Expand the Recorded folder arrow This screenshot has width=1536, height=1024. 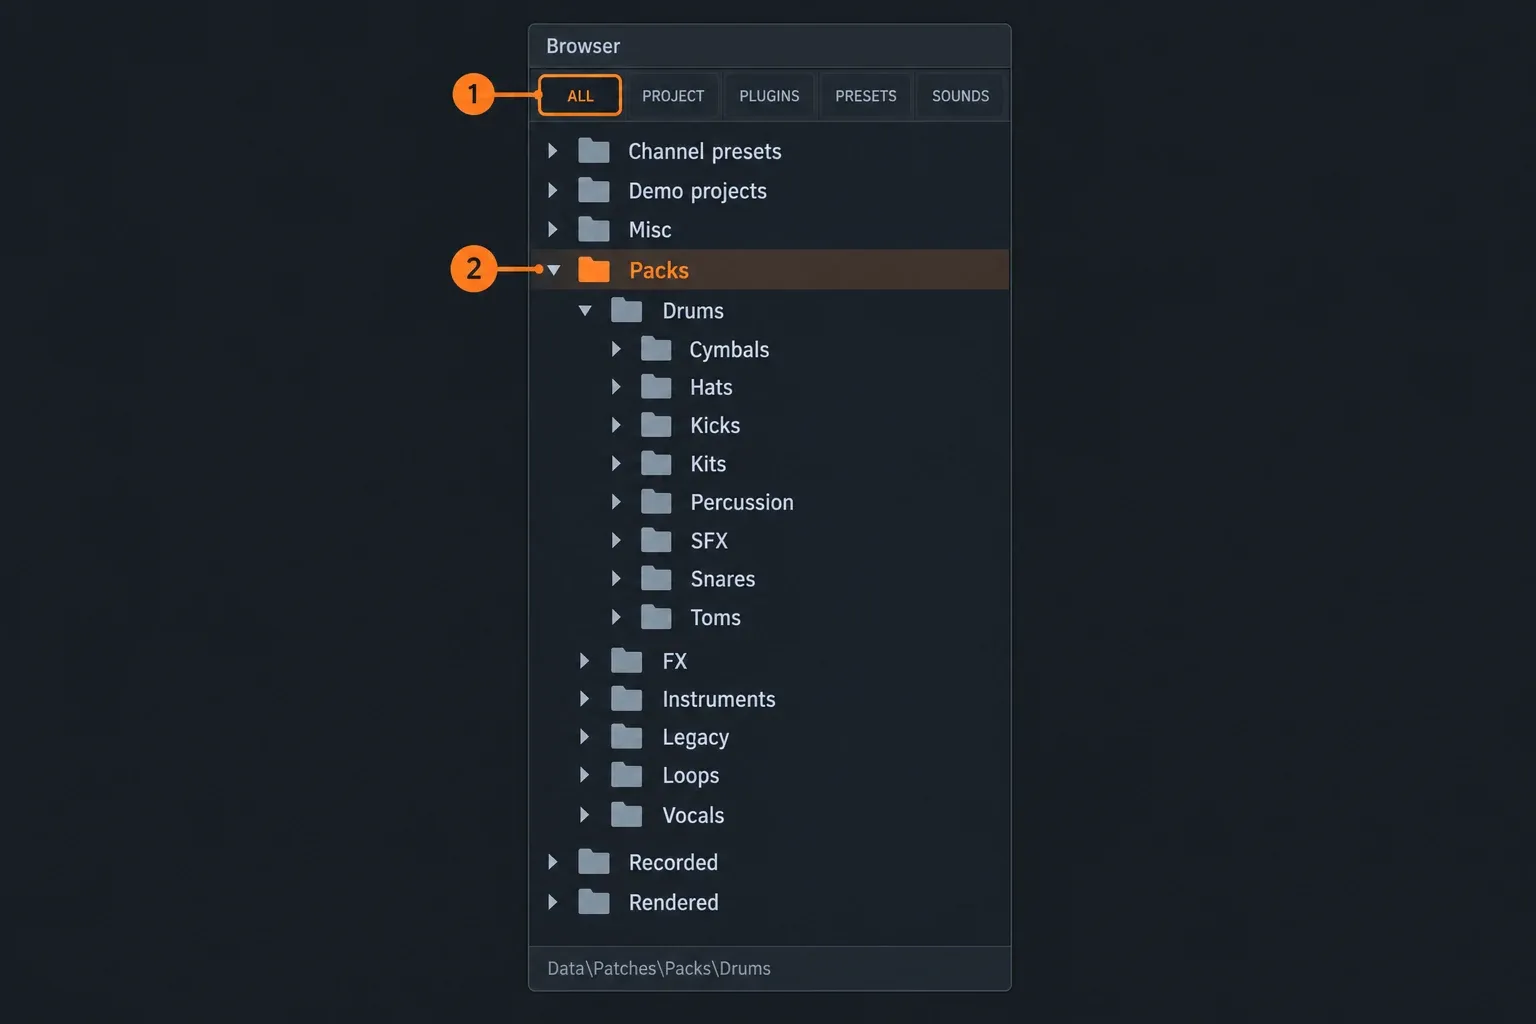point(553,862)
